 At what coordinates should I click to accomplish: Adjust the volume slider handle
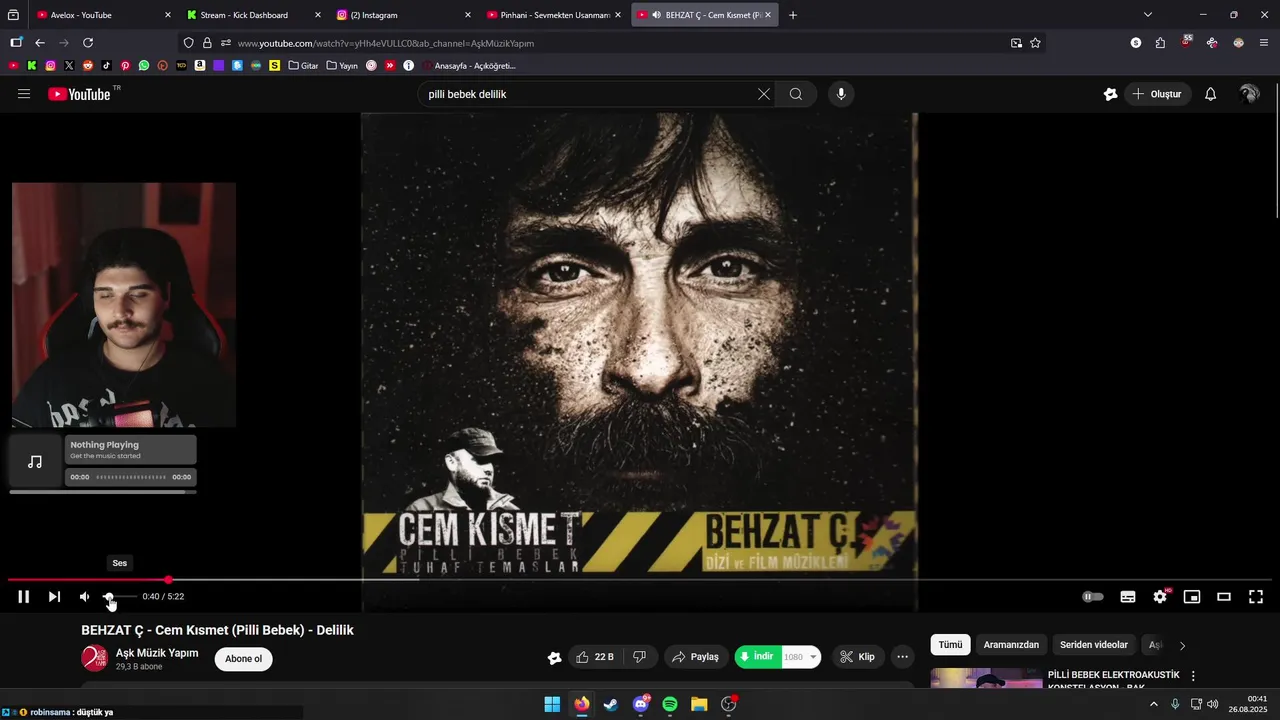[x=108, y=597]
